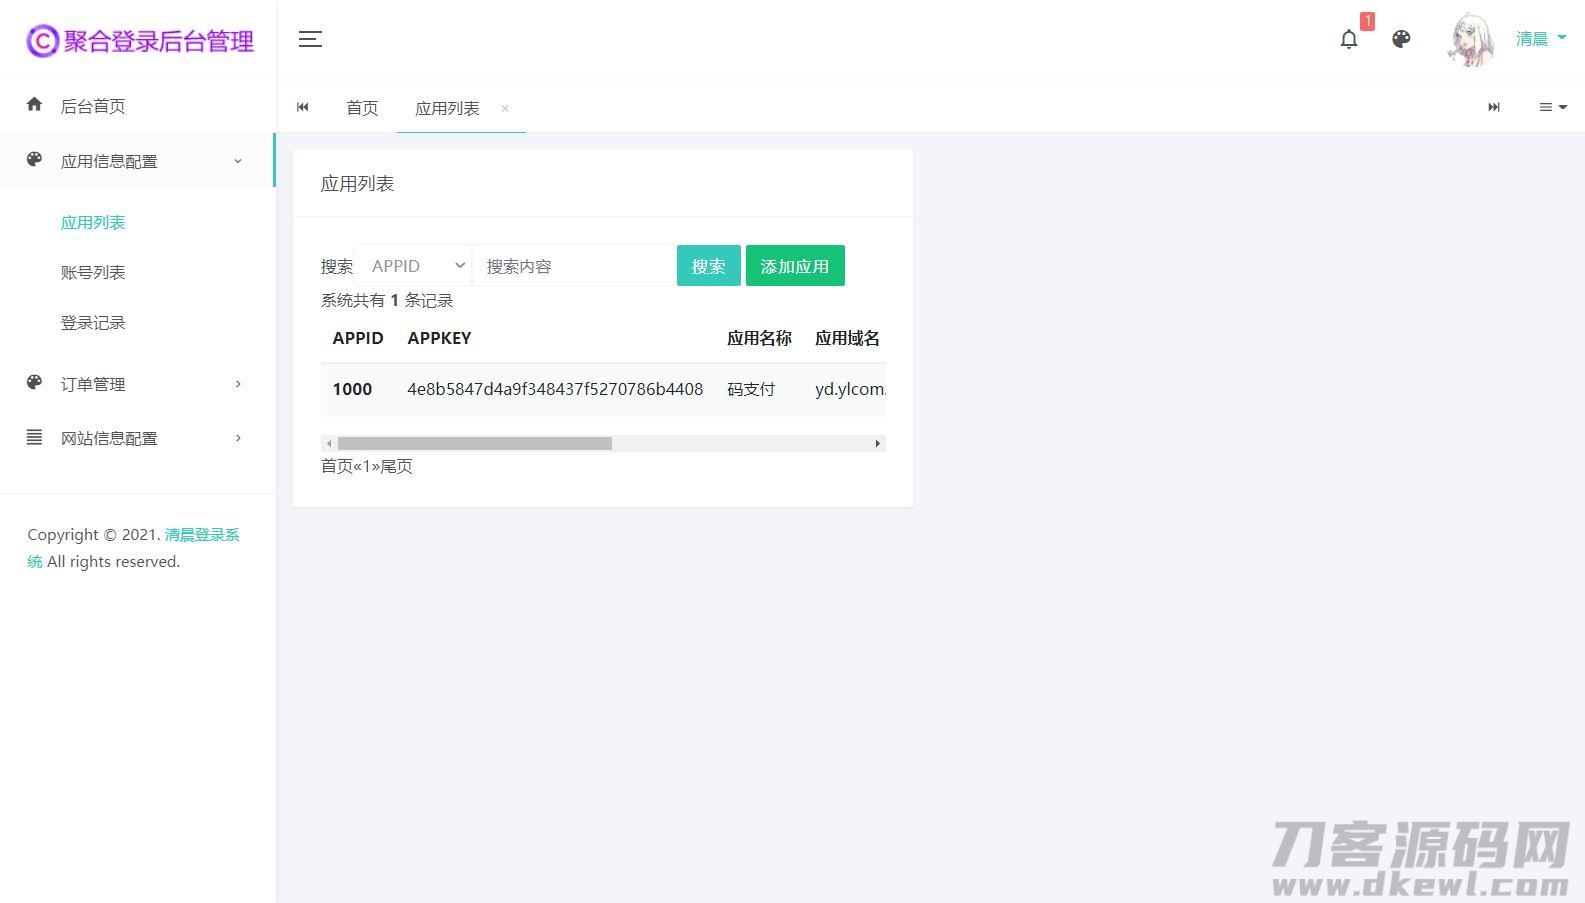Click the table horizontal scrollbar thumb

474,443
